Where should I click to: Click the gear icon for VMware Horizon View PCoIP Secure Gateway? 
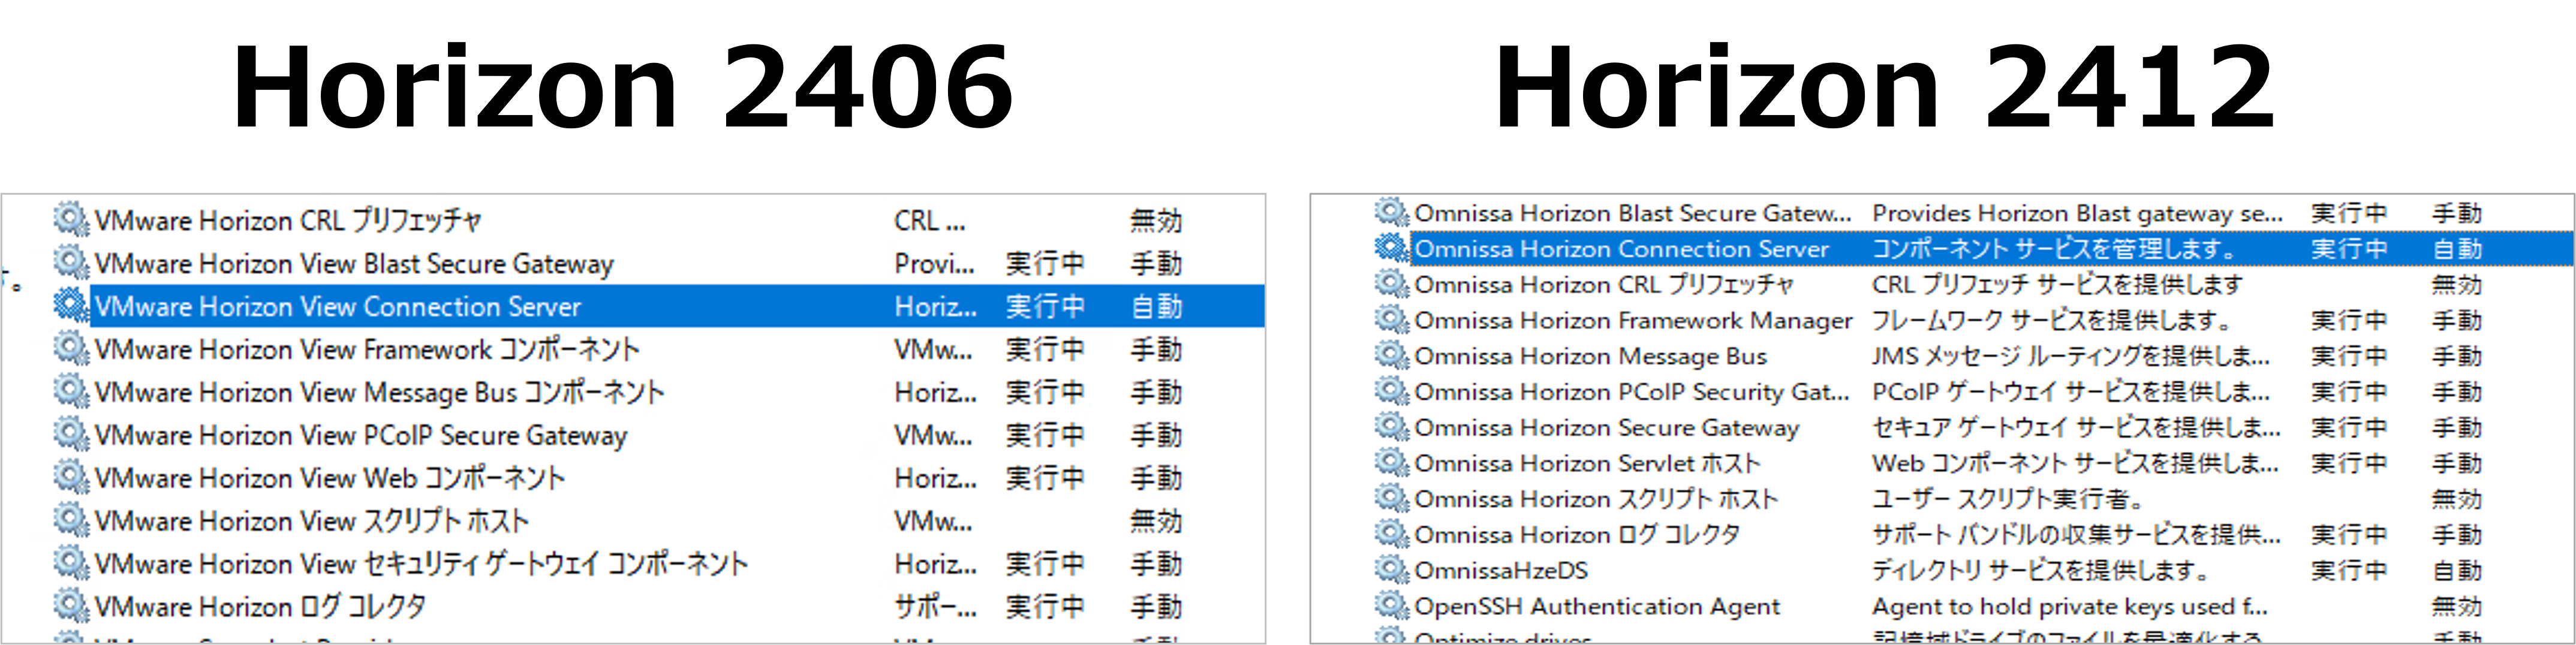71,434
